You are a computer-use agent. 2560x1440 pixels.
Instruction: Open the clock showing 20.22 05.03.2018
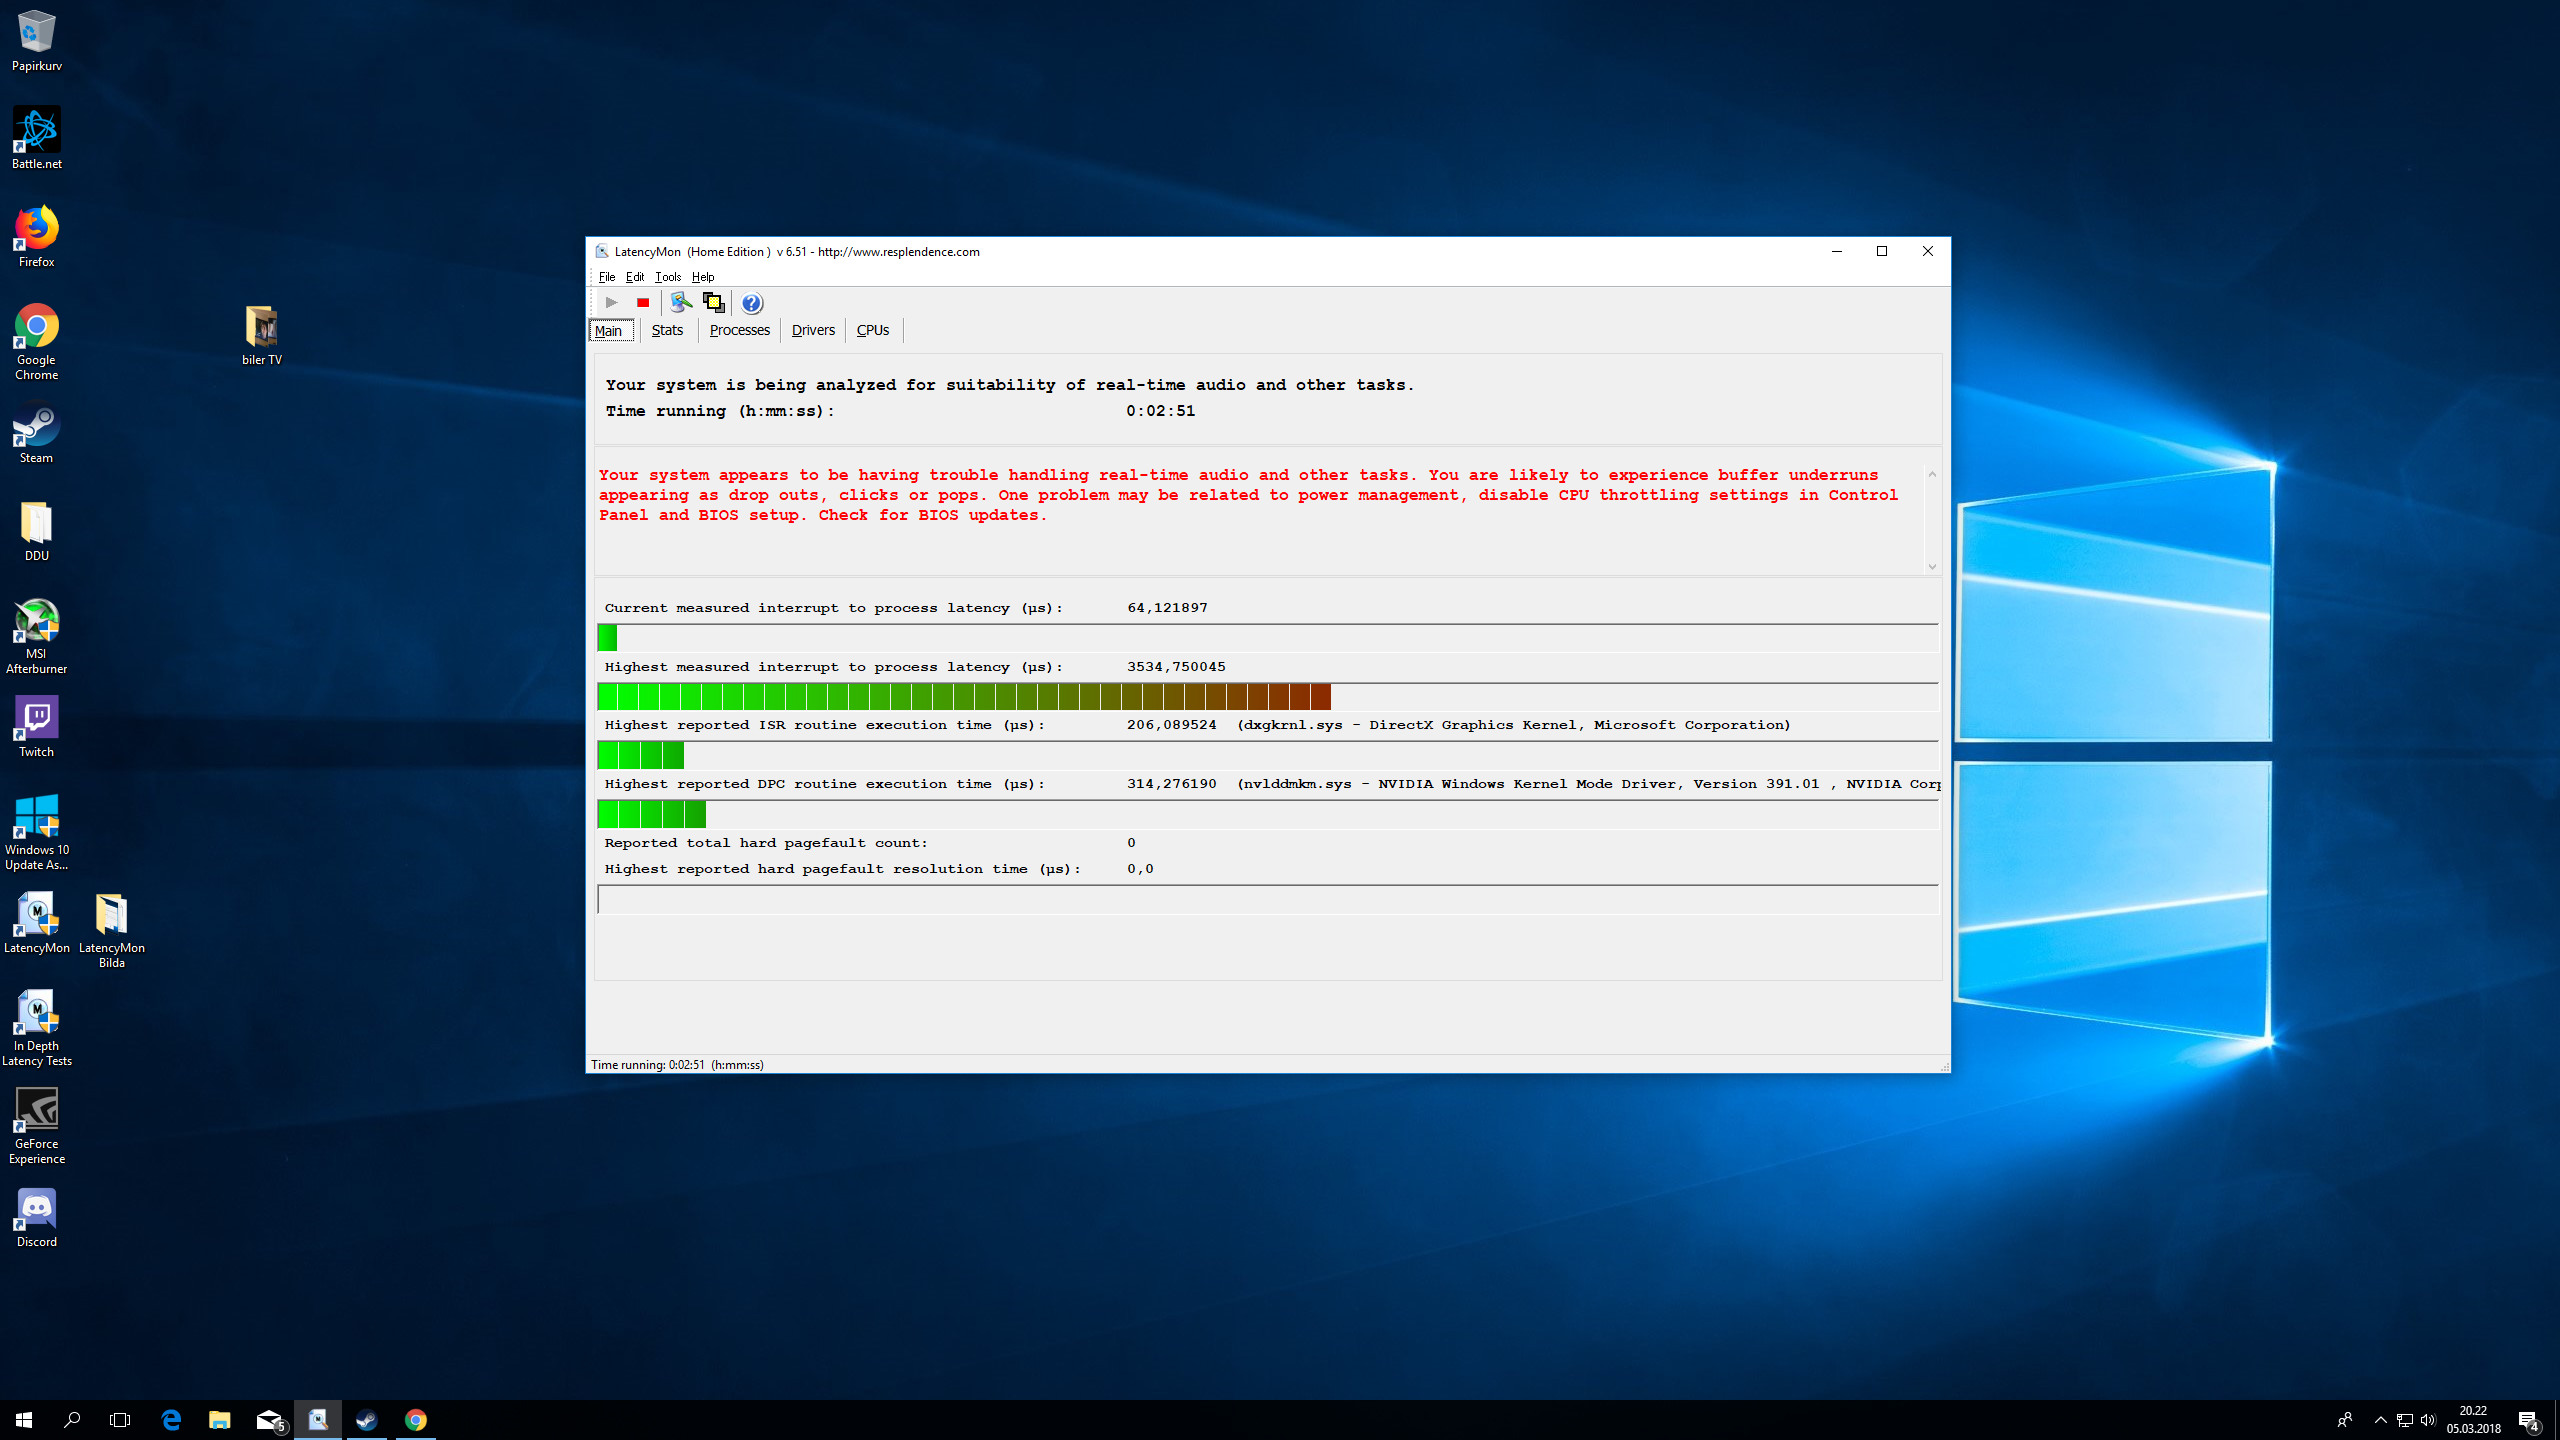click(2473, 1420)
